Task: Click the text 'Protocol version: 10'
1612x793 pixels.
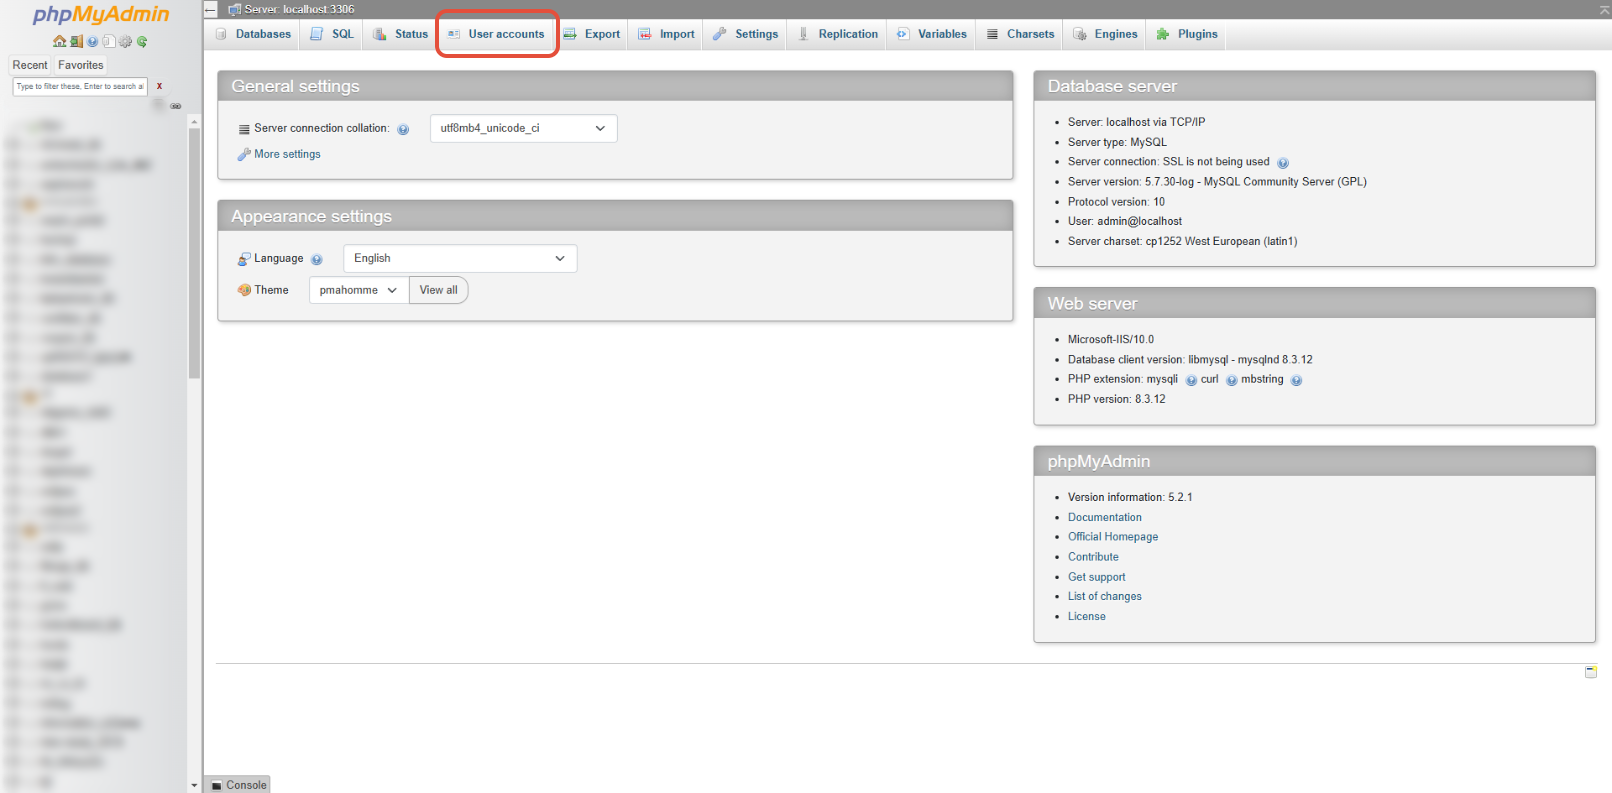Action: [x=1116, y=202]
